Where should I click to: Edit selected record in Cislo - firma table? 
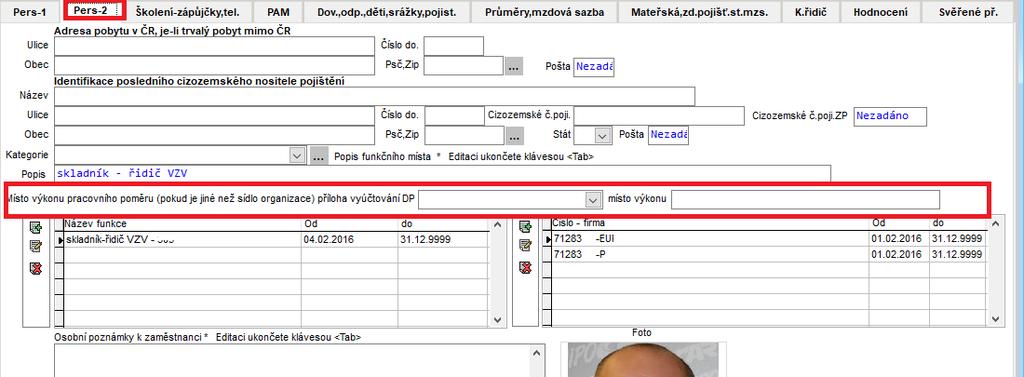525,245
